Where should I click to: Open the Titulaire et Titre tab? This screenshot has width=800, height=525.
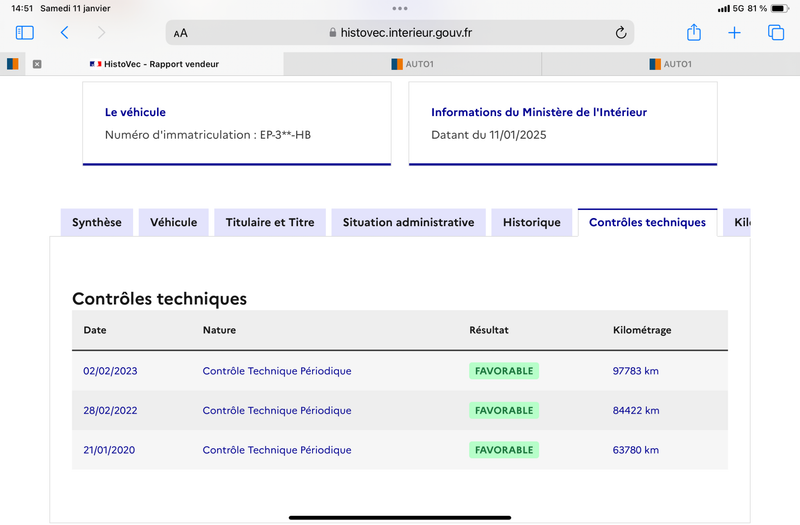click(270, 222)
